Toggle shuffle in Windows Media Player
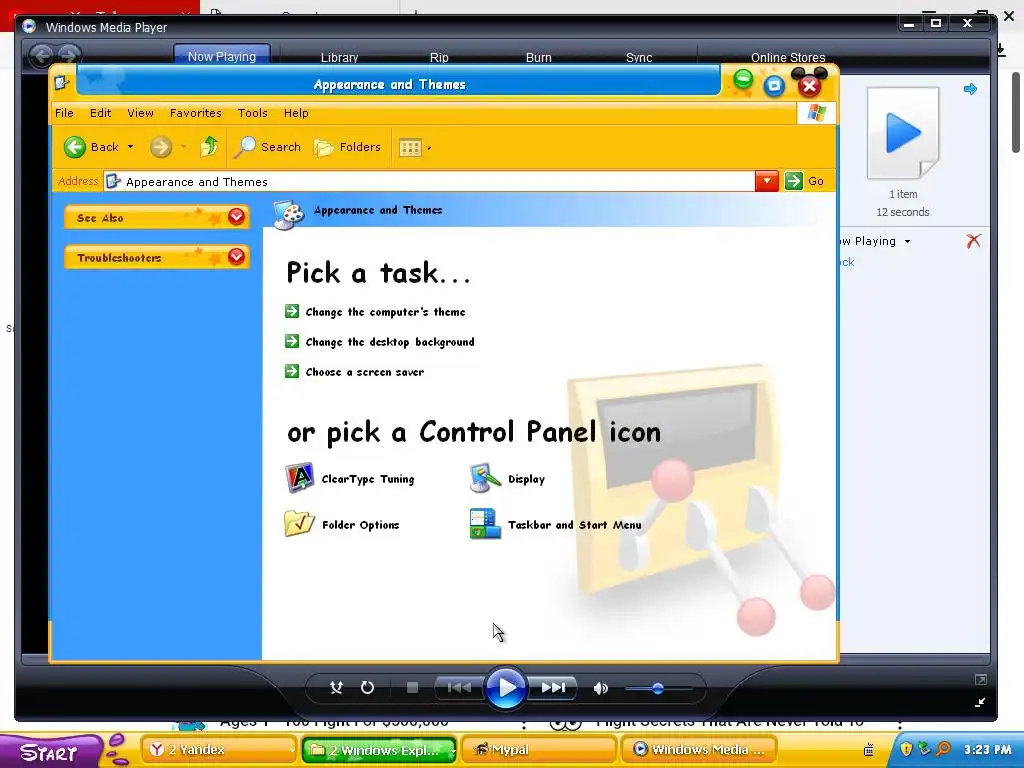Viewport: 1024px width, 768px height. point(336,688)
